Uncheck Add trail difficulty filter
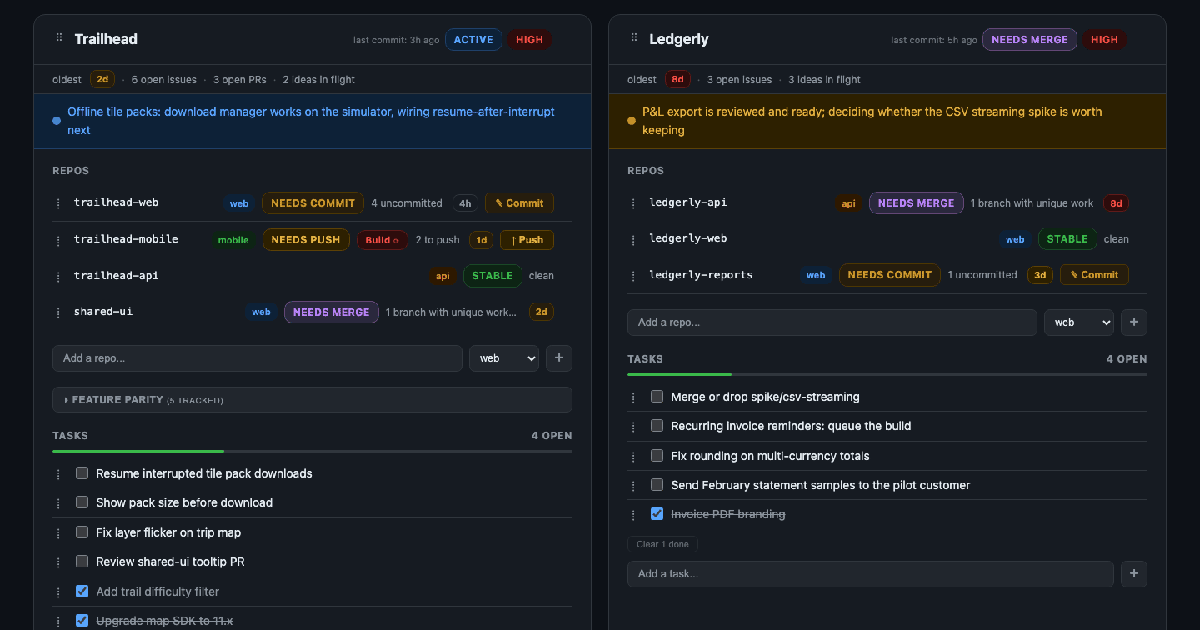Screen dimensions: 1200x630 pyautogui.click(x=82, y=591)
